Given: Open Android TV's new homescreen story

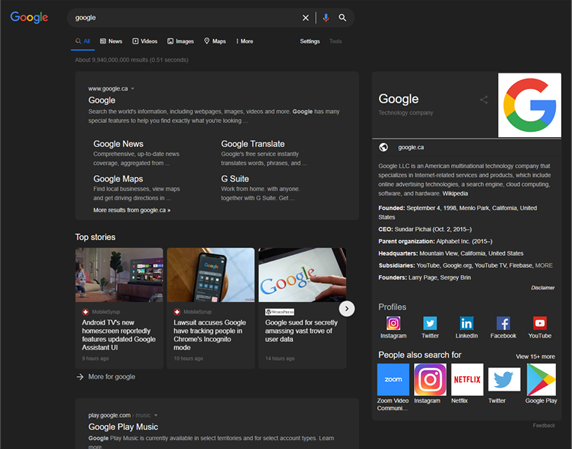Looking at the screenshot, I should click(119, 335).
